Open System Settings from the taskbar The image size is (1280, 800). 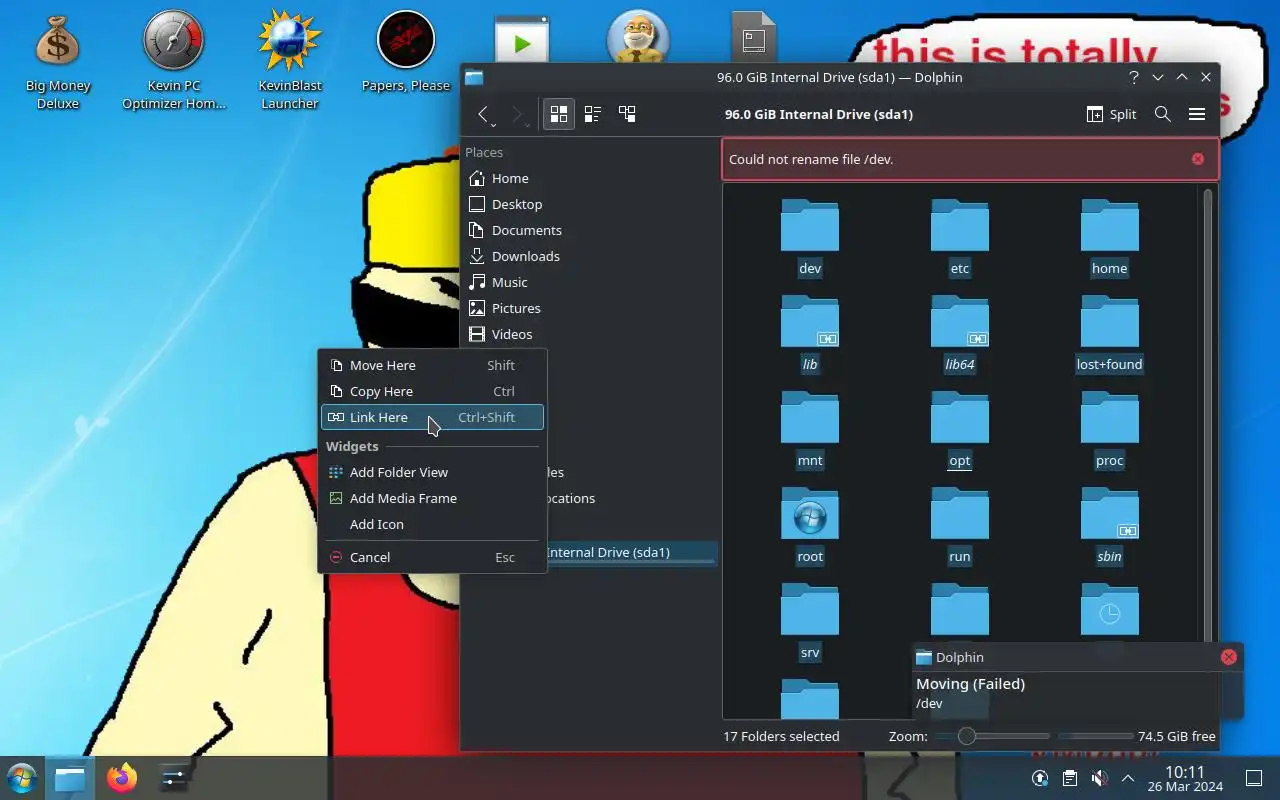(174, 778)
